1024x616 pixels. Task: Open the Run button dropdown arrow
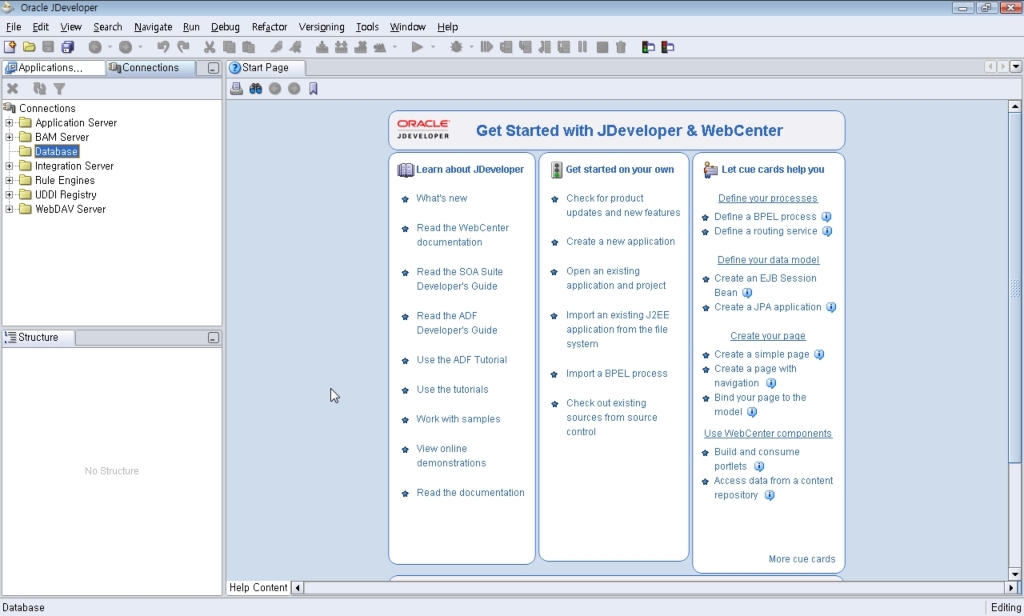(x=433, y=47)
